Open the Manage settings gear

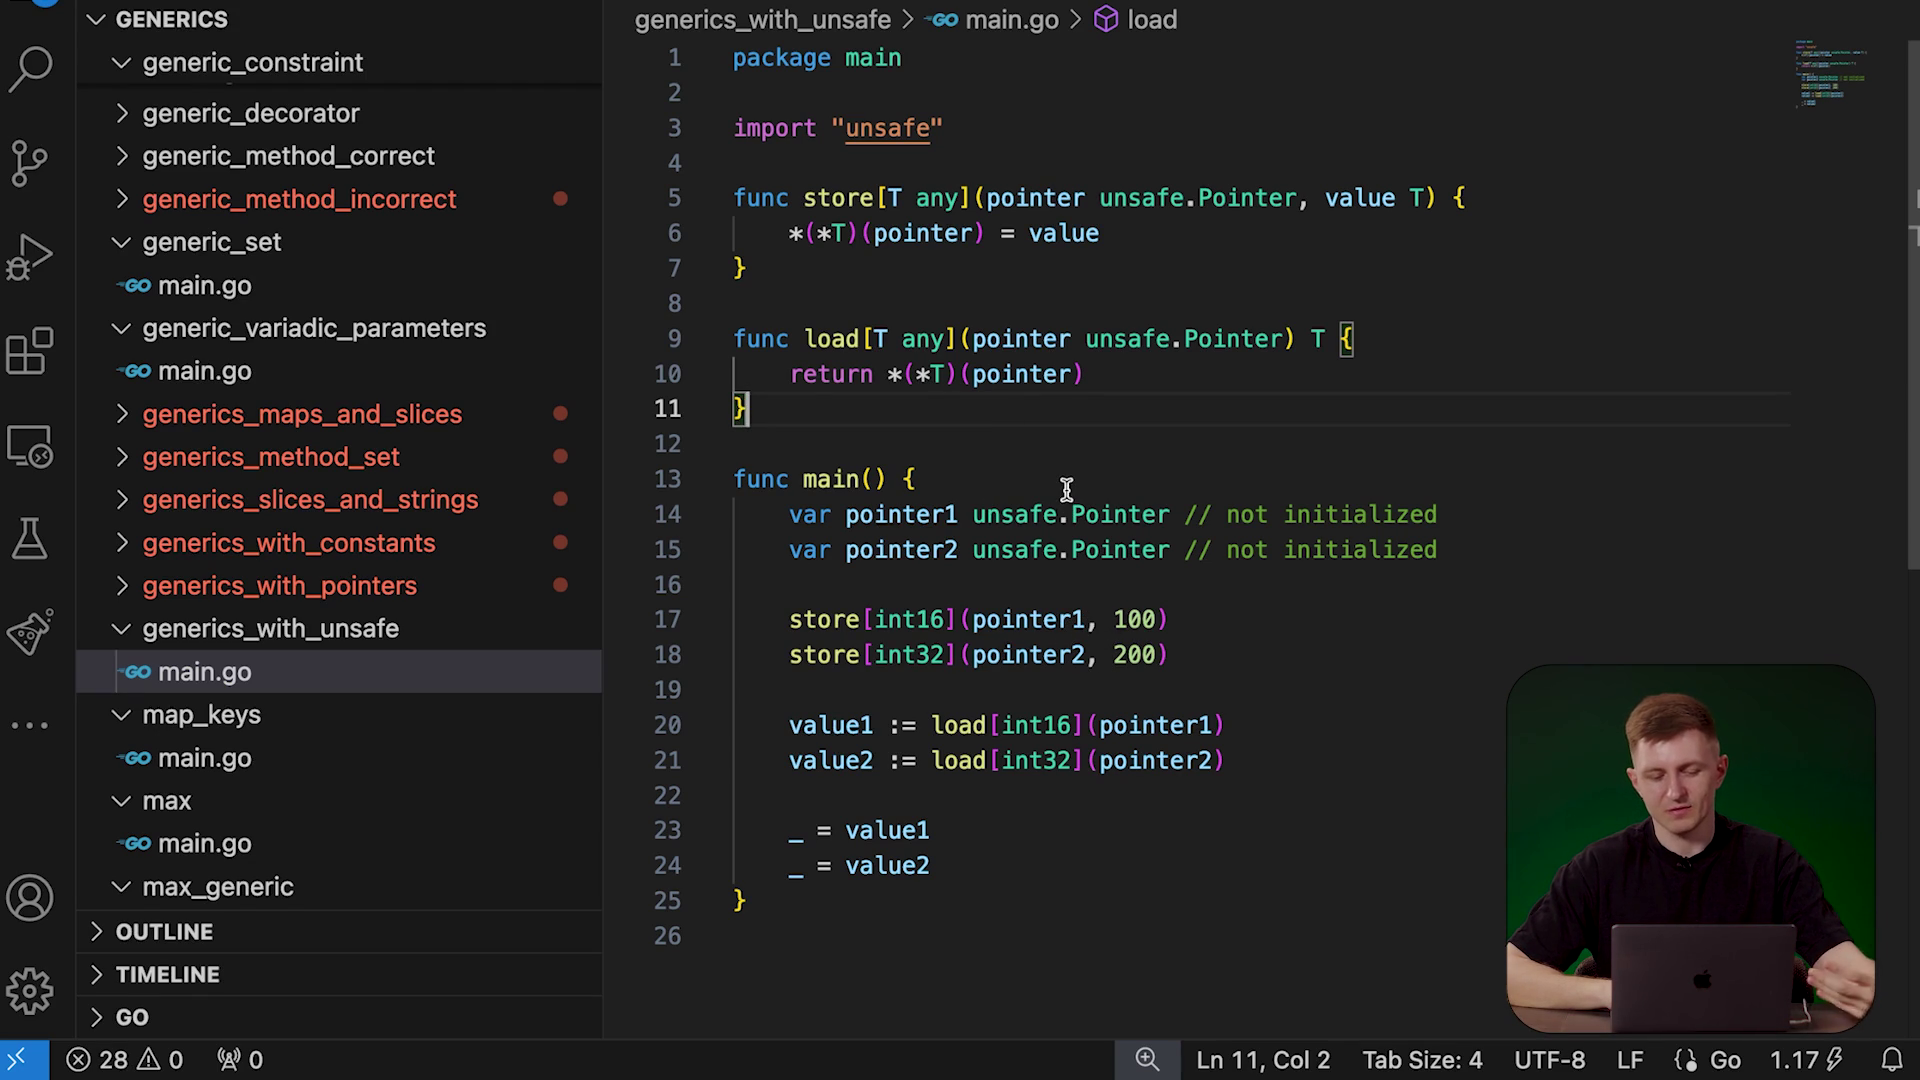30,991
